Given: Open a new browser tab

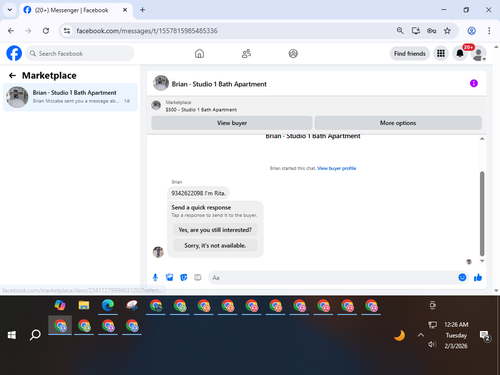Looking at the screenshot, I should tap(142, 10).
